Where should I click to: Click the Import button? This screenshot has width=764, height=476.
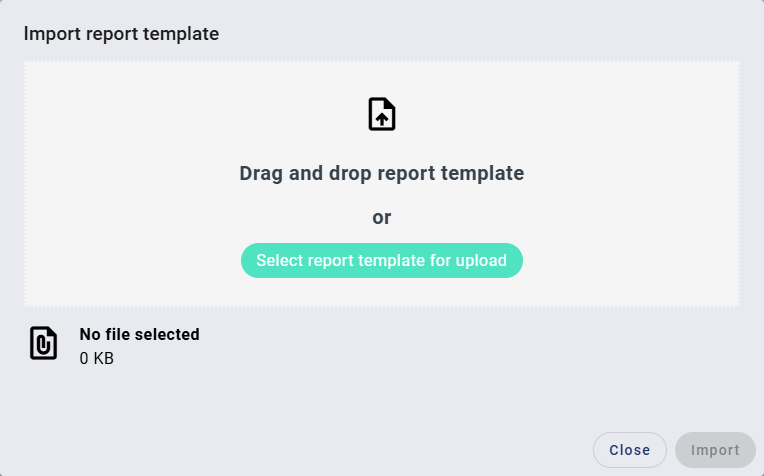(715, 450)
